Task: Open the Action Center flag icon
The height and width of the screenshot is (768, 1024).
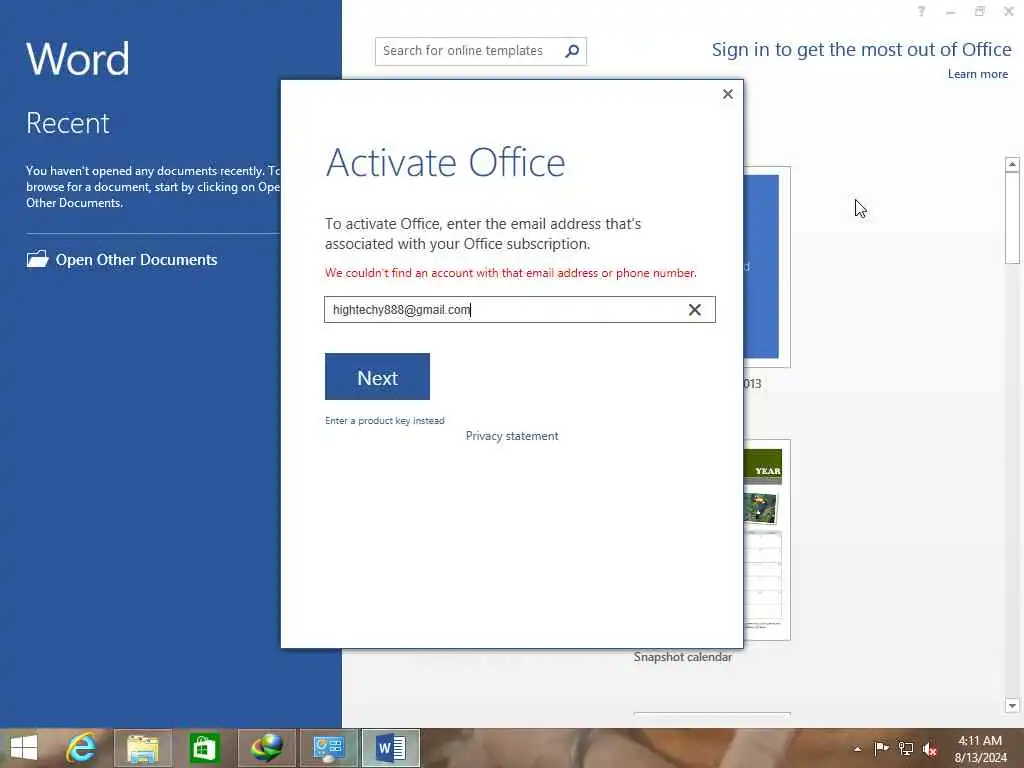Action: coord(881,748)
